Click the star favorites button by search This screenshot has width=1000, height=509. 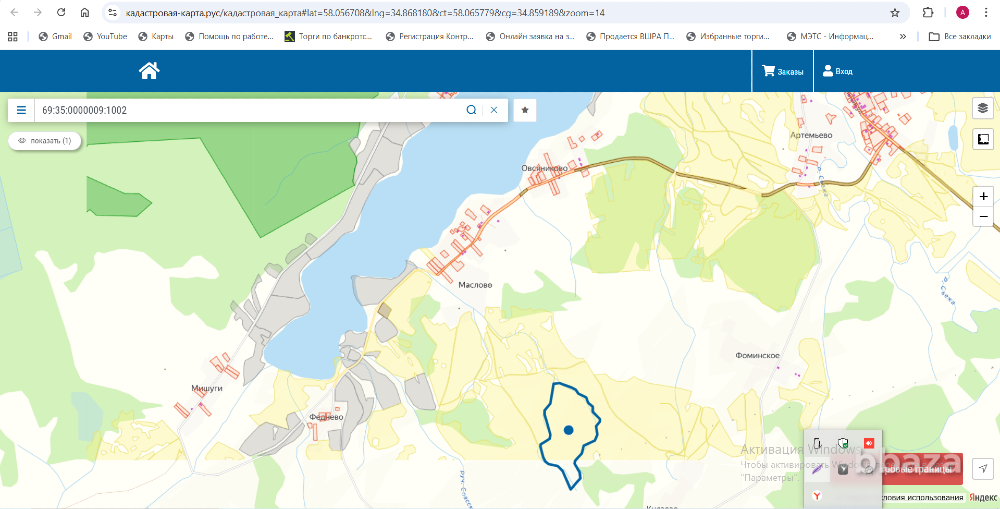tap(525, 110)
